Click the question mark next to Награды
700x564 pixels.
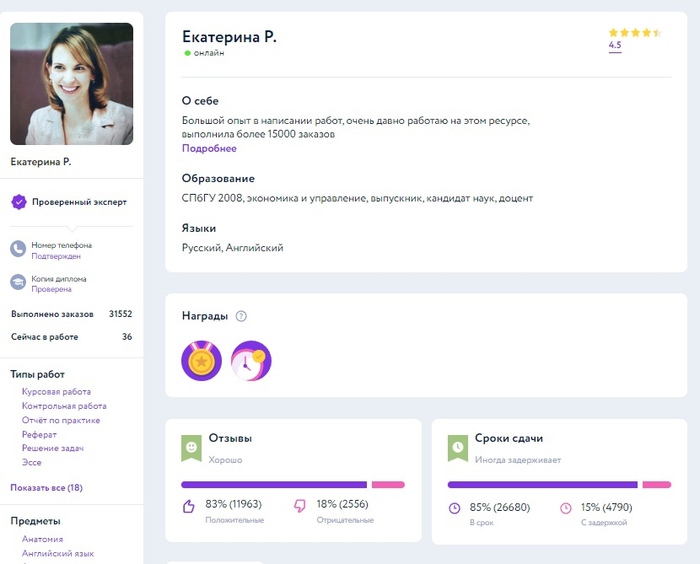(x=241, y=316)
